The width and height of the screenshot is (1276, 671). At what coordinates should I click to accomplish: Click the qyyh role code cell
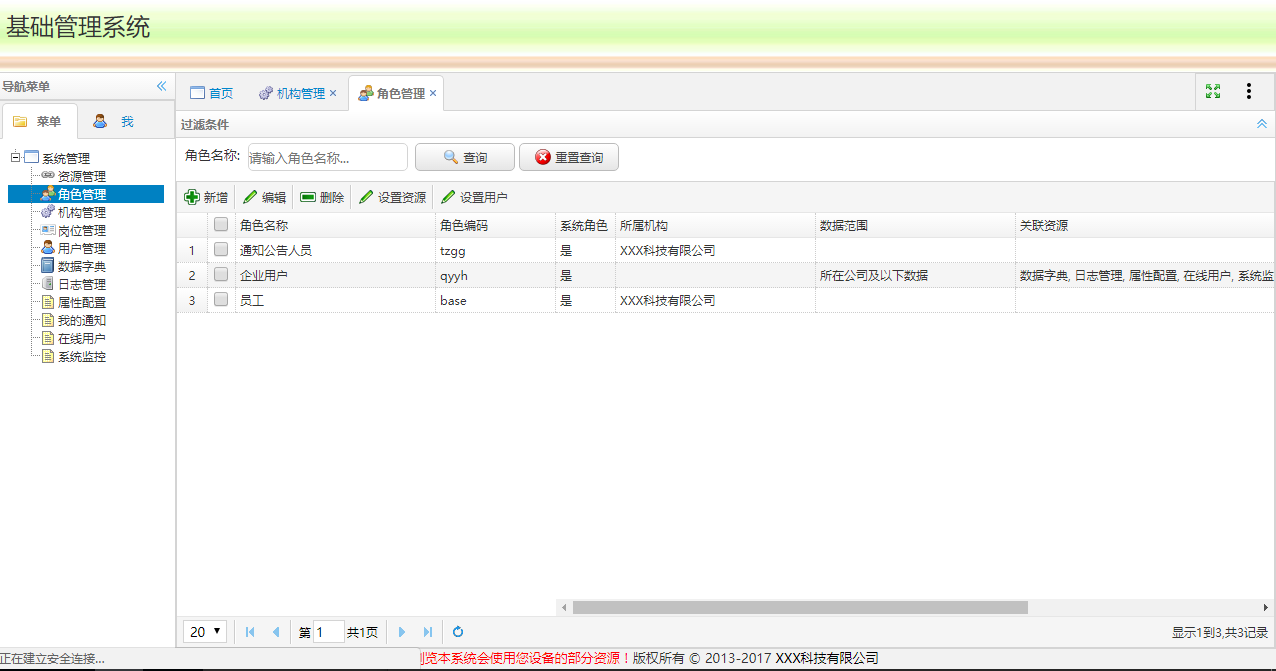pyautogui.click(x=495, y=275)
